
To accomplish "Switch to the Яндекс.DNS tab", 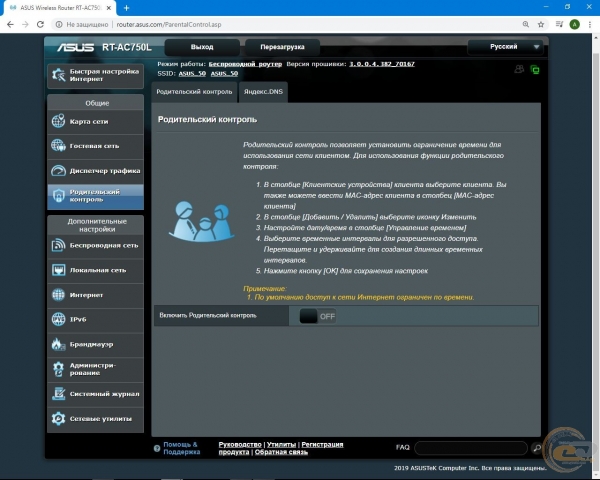I will (x=264, y=91).
